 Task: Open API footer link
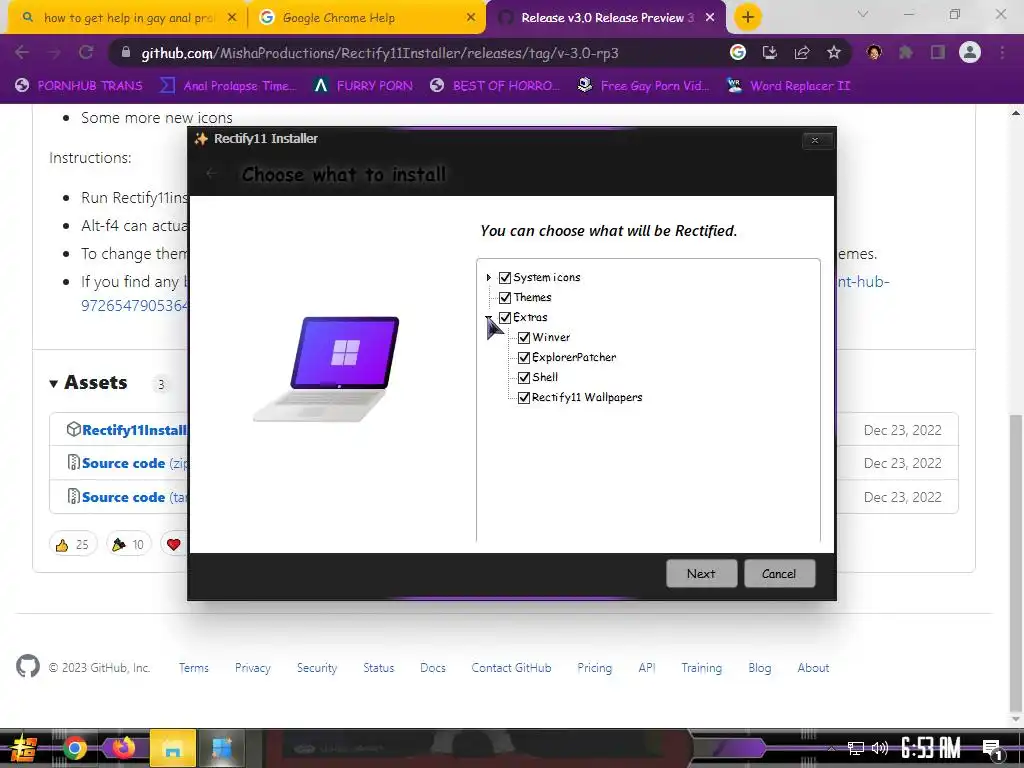(647, 667)
